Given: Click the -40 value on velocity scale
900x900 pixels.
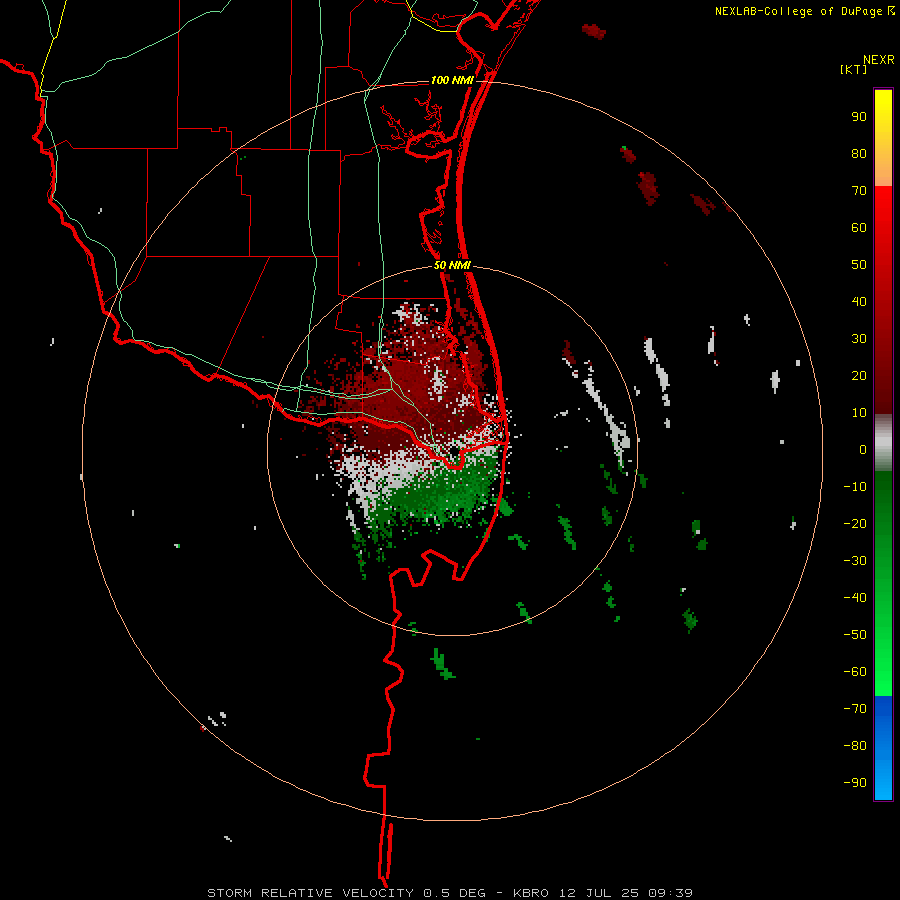Looking at the screenshot, I should 855,598.
